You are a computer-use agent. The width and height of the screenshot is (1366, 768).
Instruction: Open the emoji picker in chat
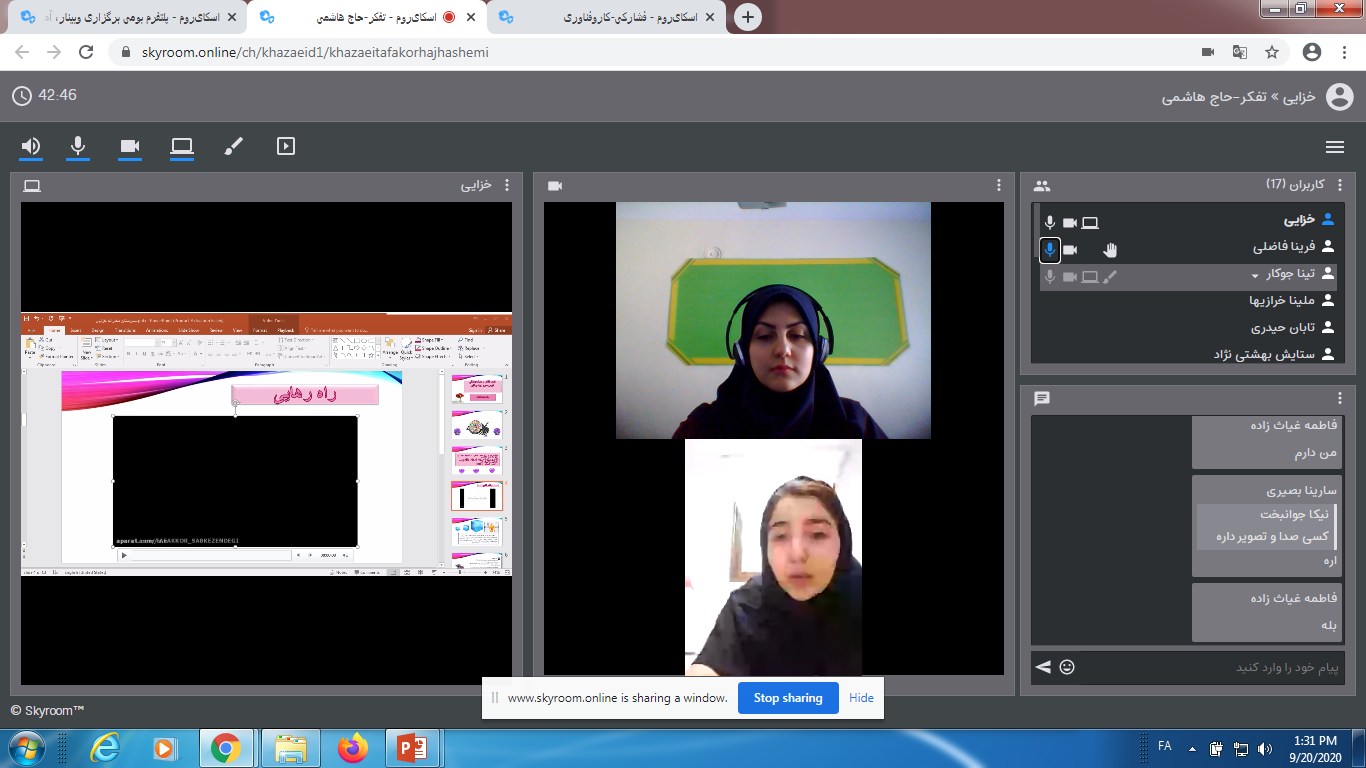[1067, 667]
